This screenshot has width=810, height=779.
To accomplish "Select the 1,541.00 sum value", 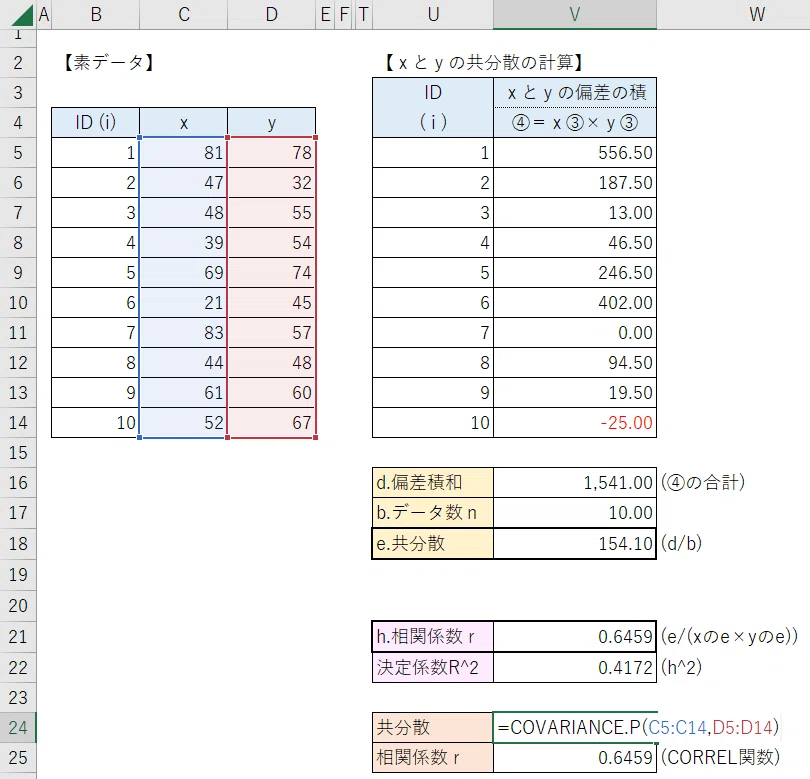I will (575, 482).
